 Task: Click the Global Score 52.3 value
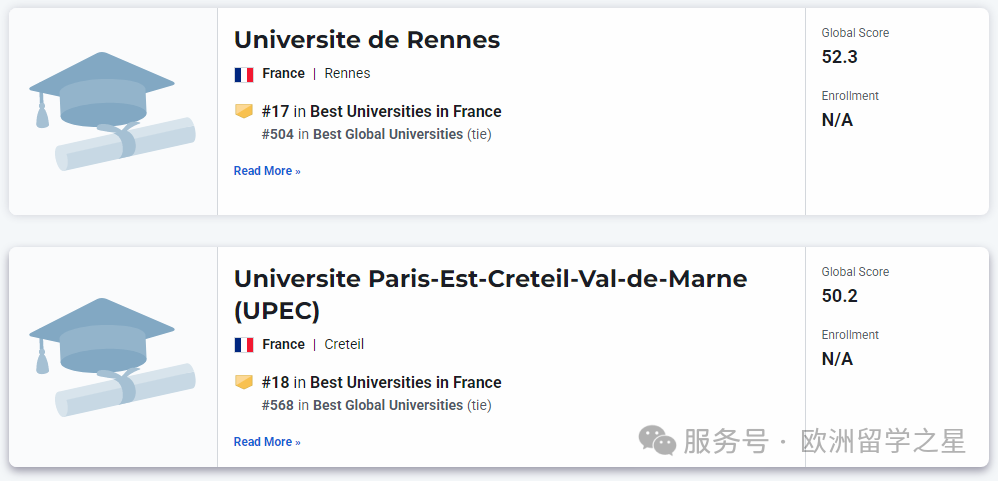(x=840, y=57)
